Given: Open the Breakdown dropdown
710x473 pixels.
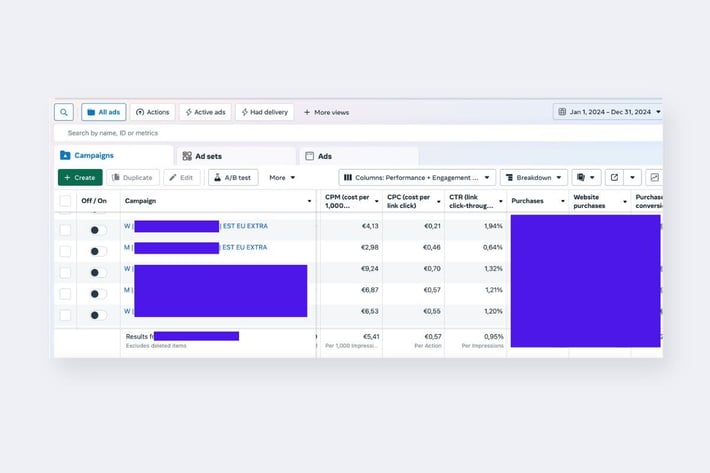Looking at the screenshot, I should 534,177.
